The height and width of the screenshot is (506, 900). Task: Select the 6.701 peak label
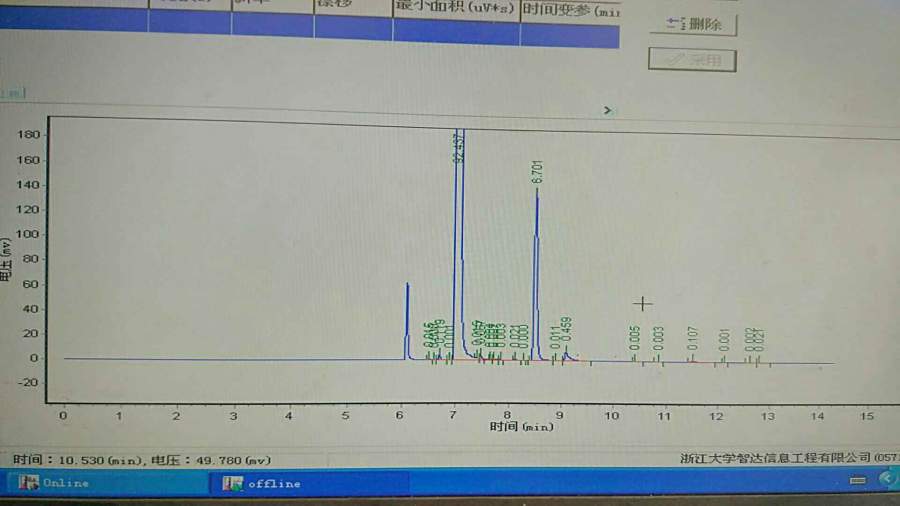pos(537,172)
